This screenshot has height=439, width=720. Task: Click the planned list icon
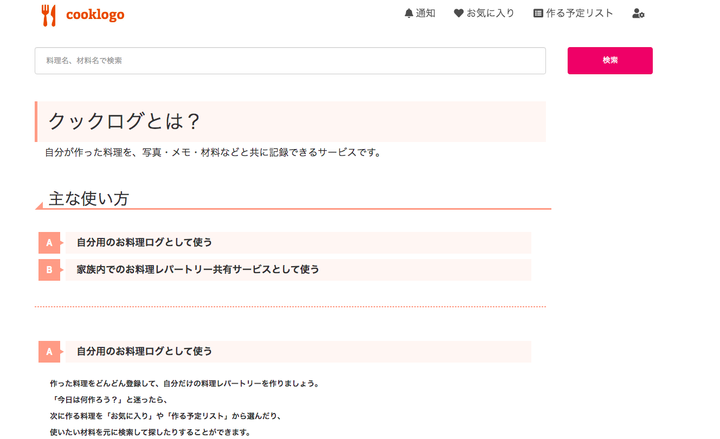[x=538, y=14]
